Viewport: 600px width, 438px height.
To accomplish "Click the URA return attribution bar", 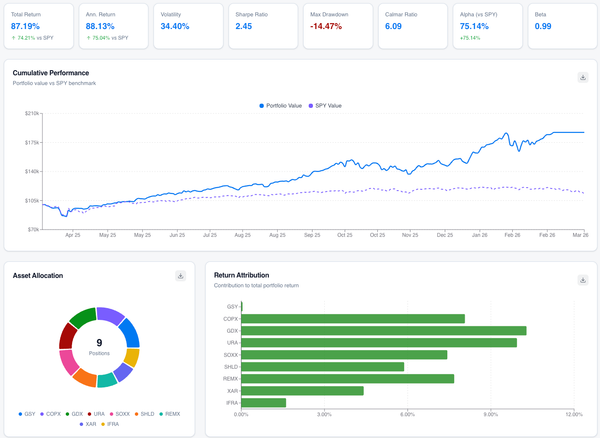I will pos(379,342).
